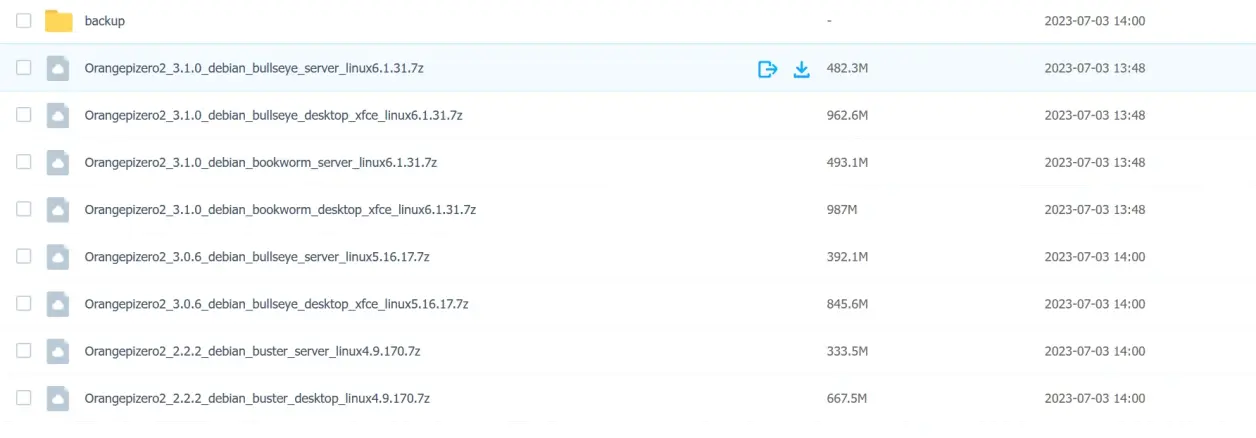This screenshot has width=1256, height=438.
Task: Click the 333.5M file size value
Action: pos(847,351)
